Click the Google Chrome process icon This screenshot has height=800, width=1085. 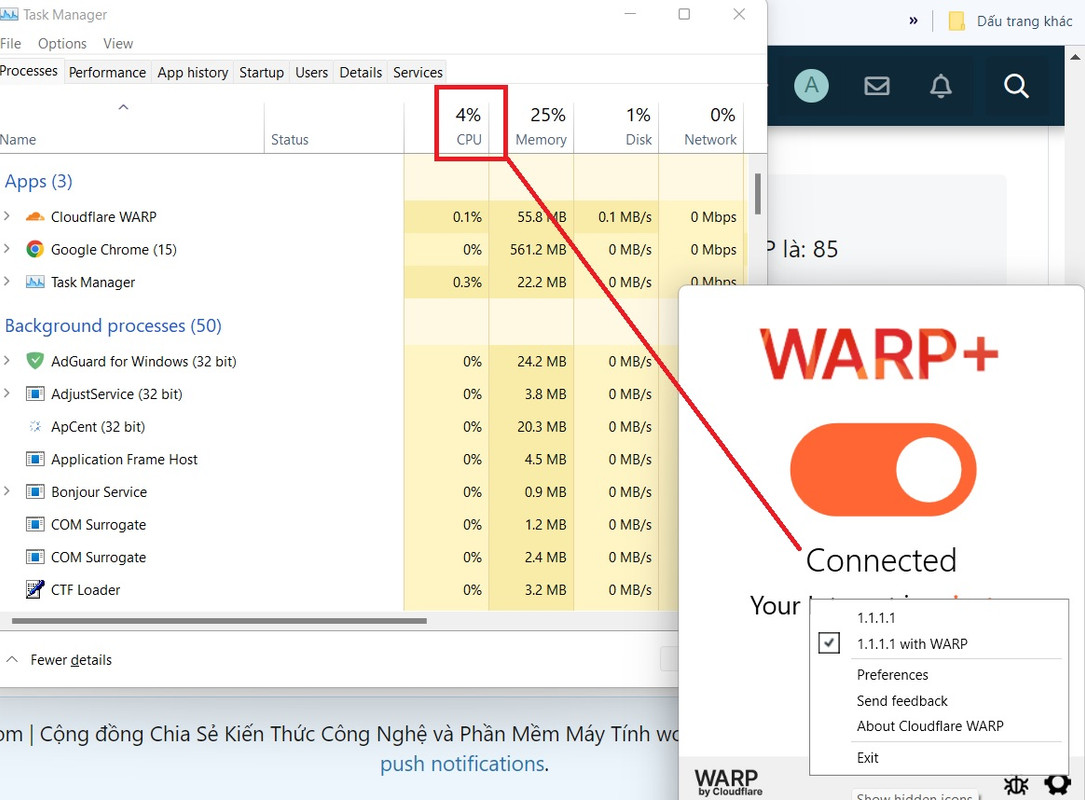(35, 249)
